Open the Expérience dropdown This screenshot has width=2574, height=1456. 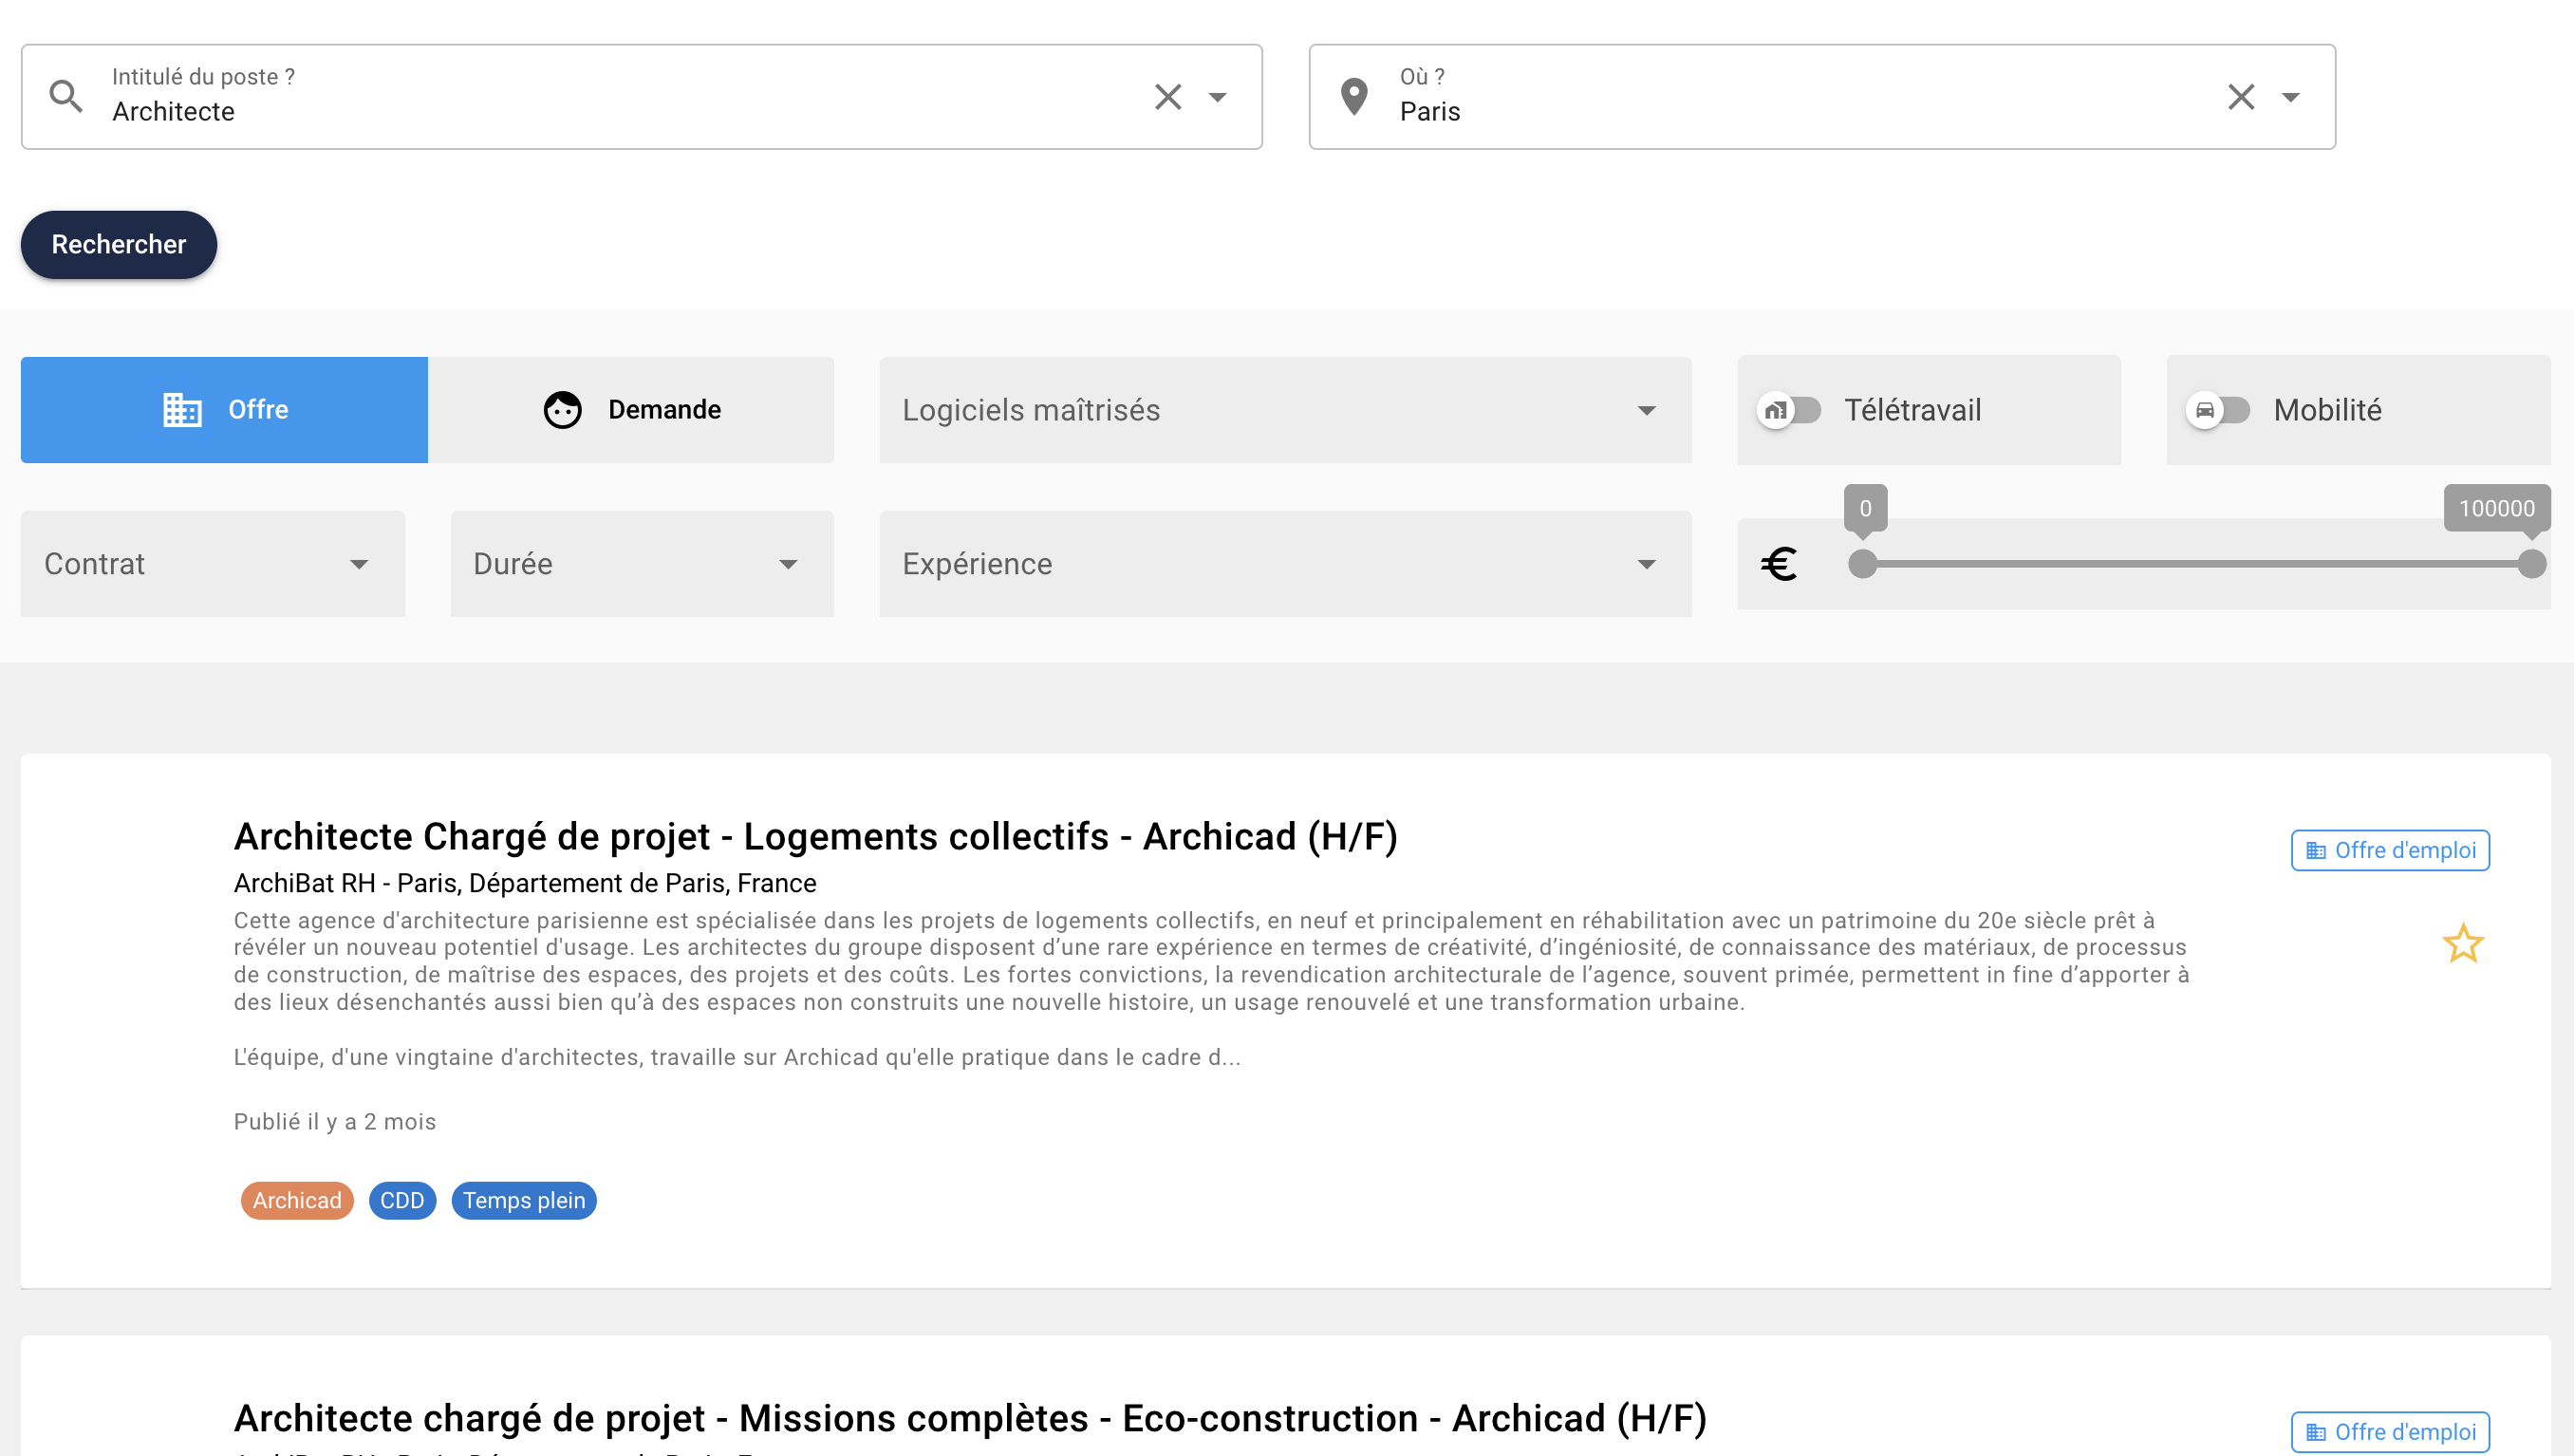coord(1285,564)
